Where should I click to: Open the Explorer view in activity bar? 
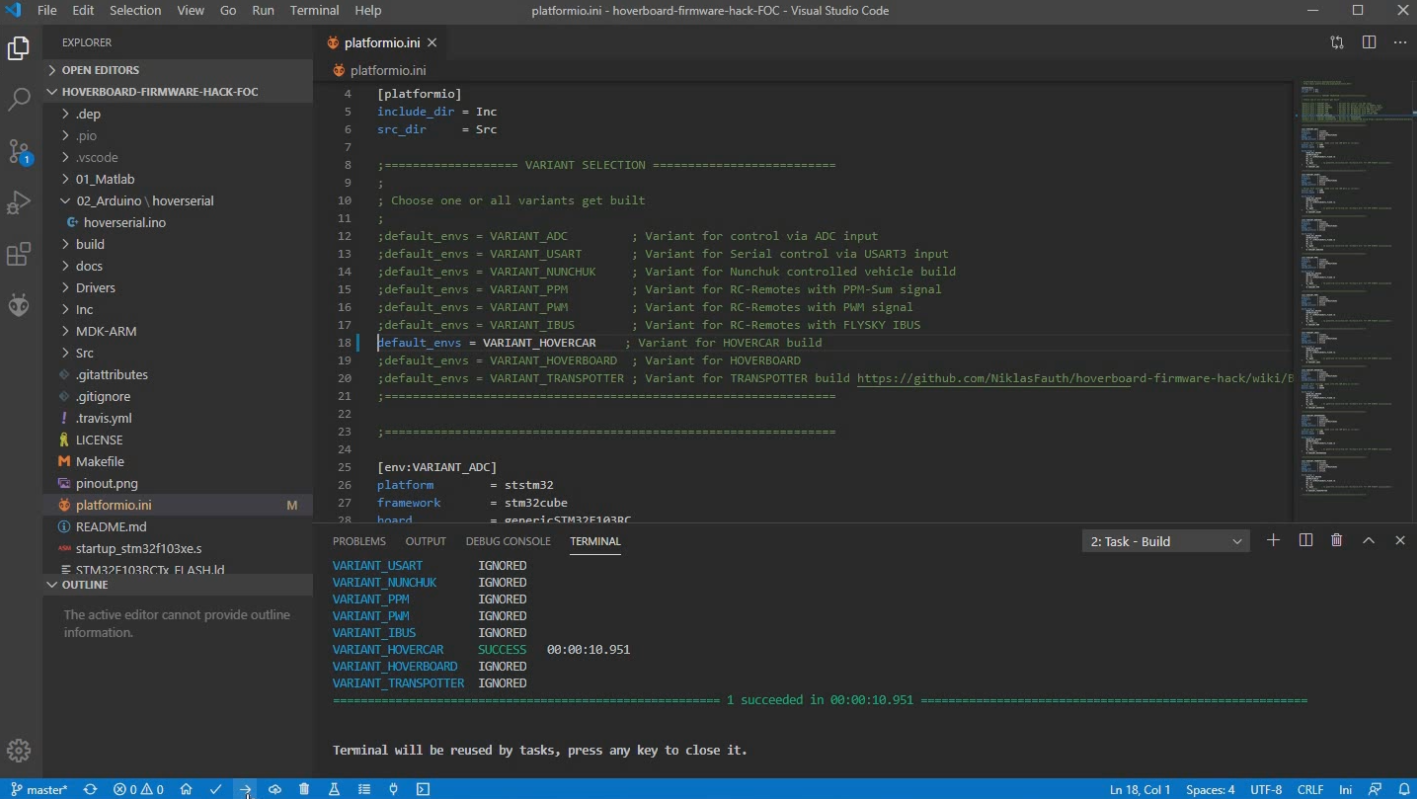[19, 48]
